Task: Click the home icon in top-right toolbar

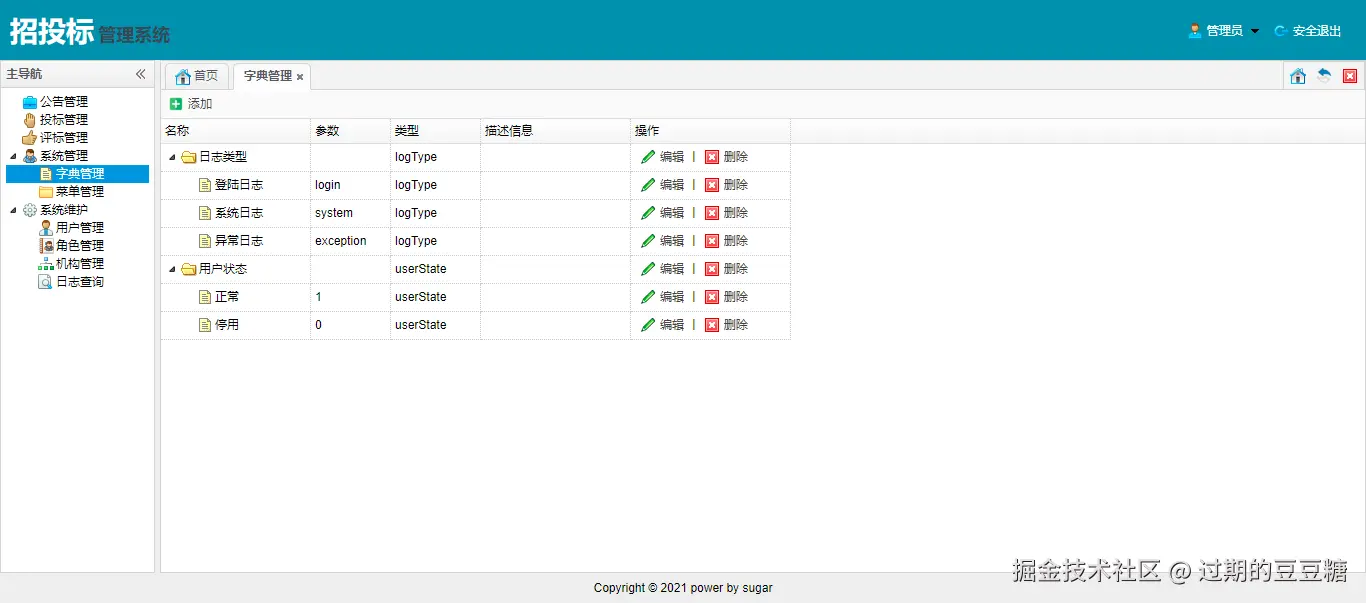Action: 1298,76
